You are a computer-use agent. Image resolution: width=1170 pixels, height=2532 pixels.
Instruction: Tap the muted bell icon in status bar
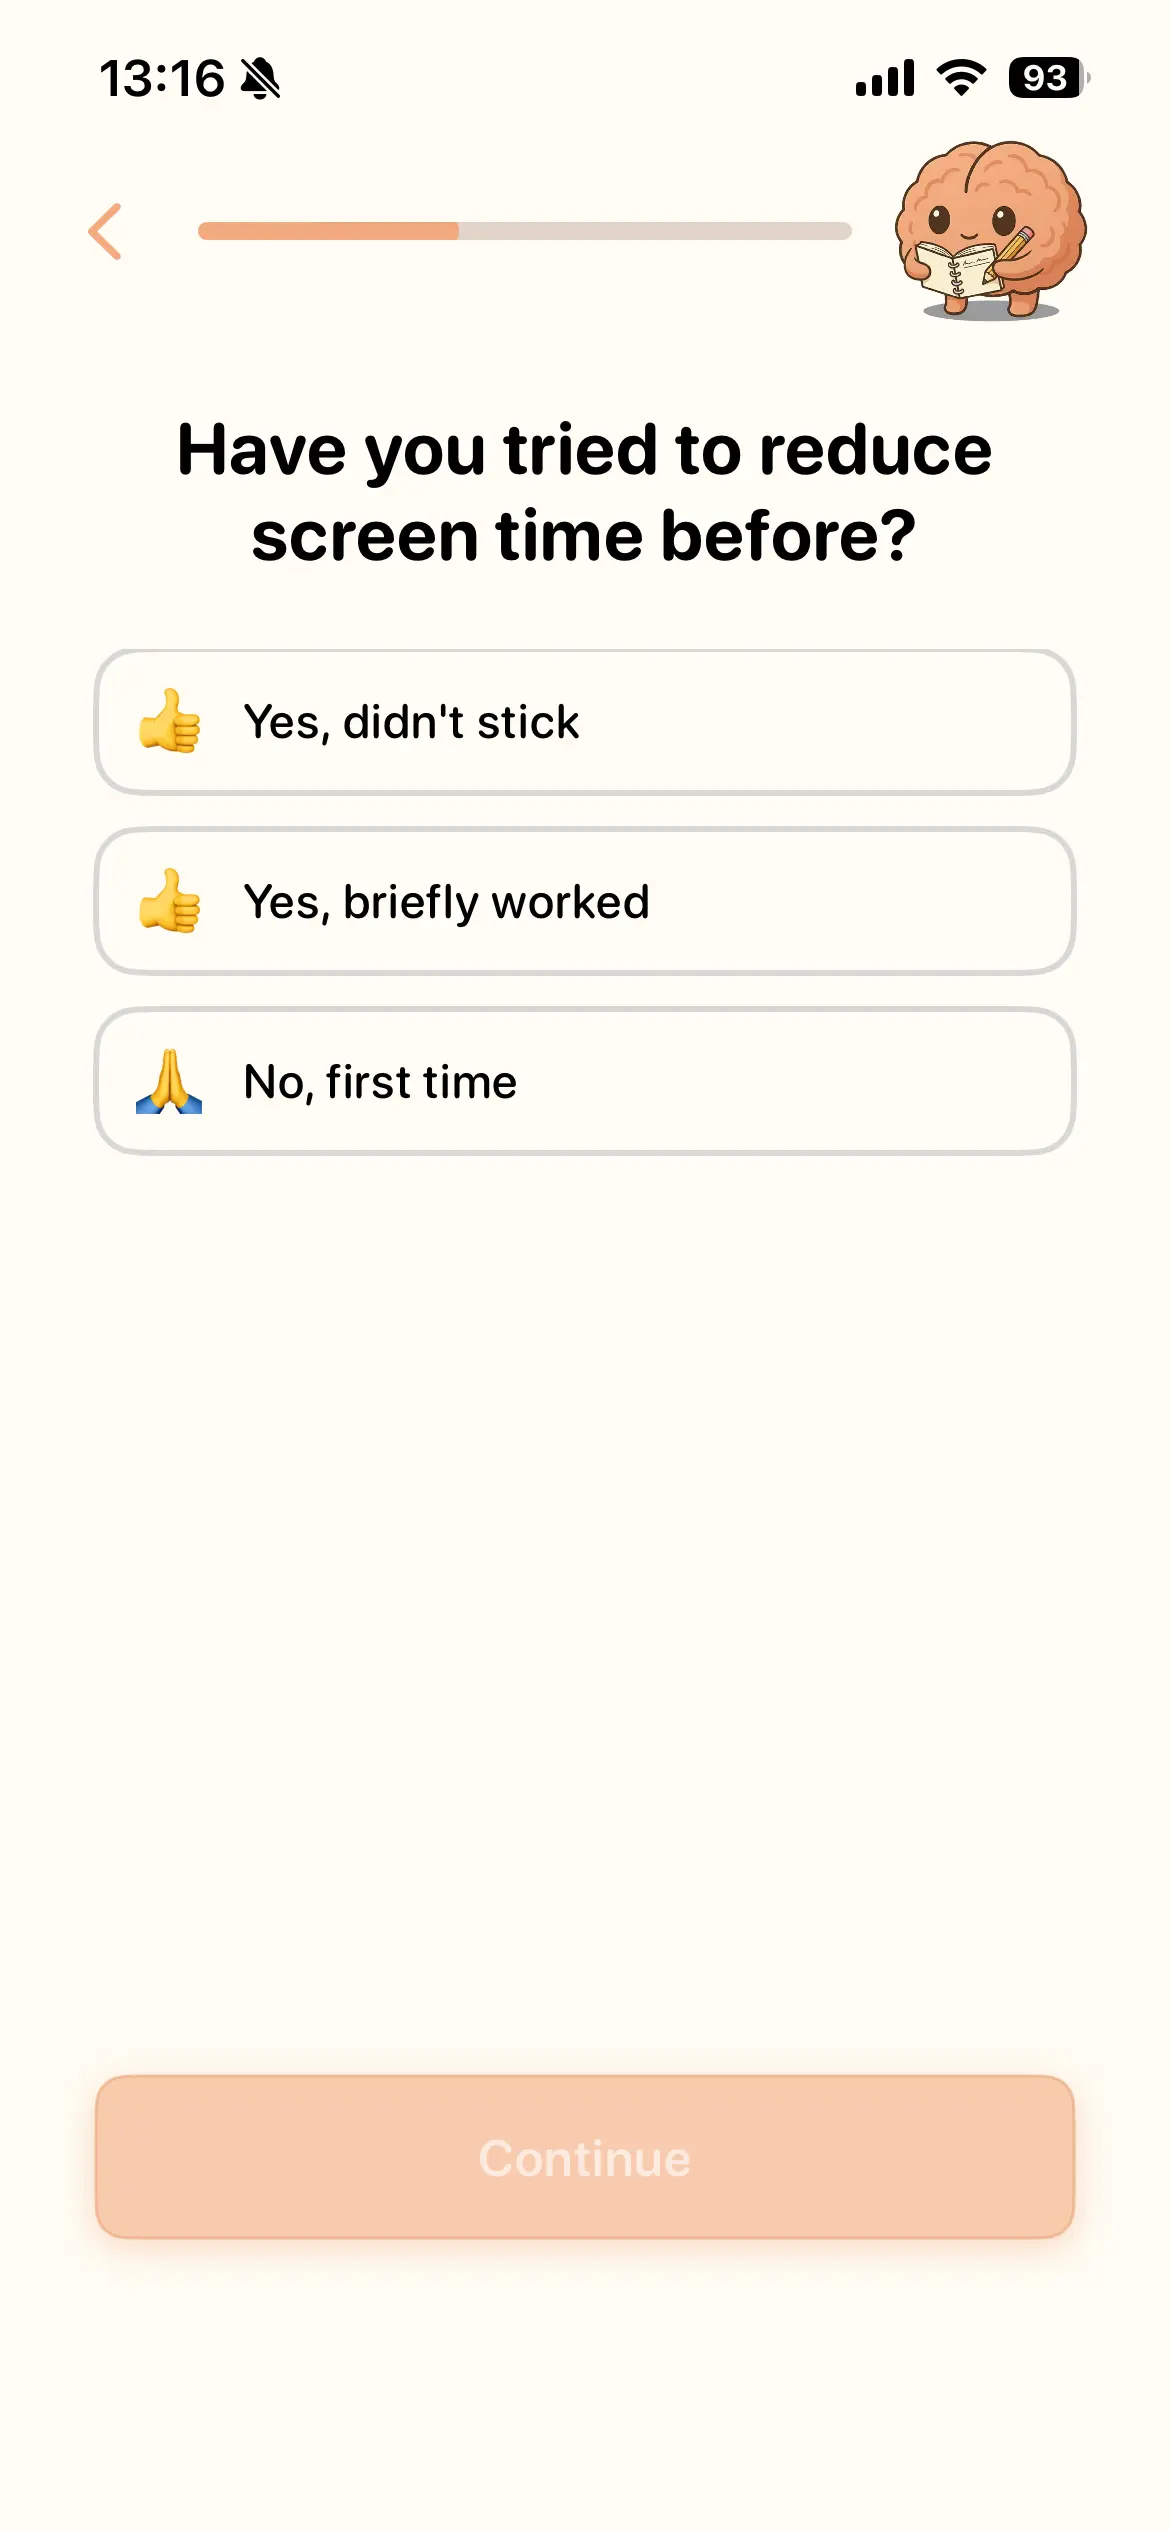[261, 79]
